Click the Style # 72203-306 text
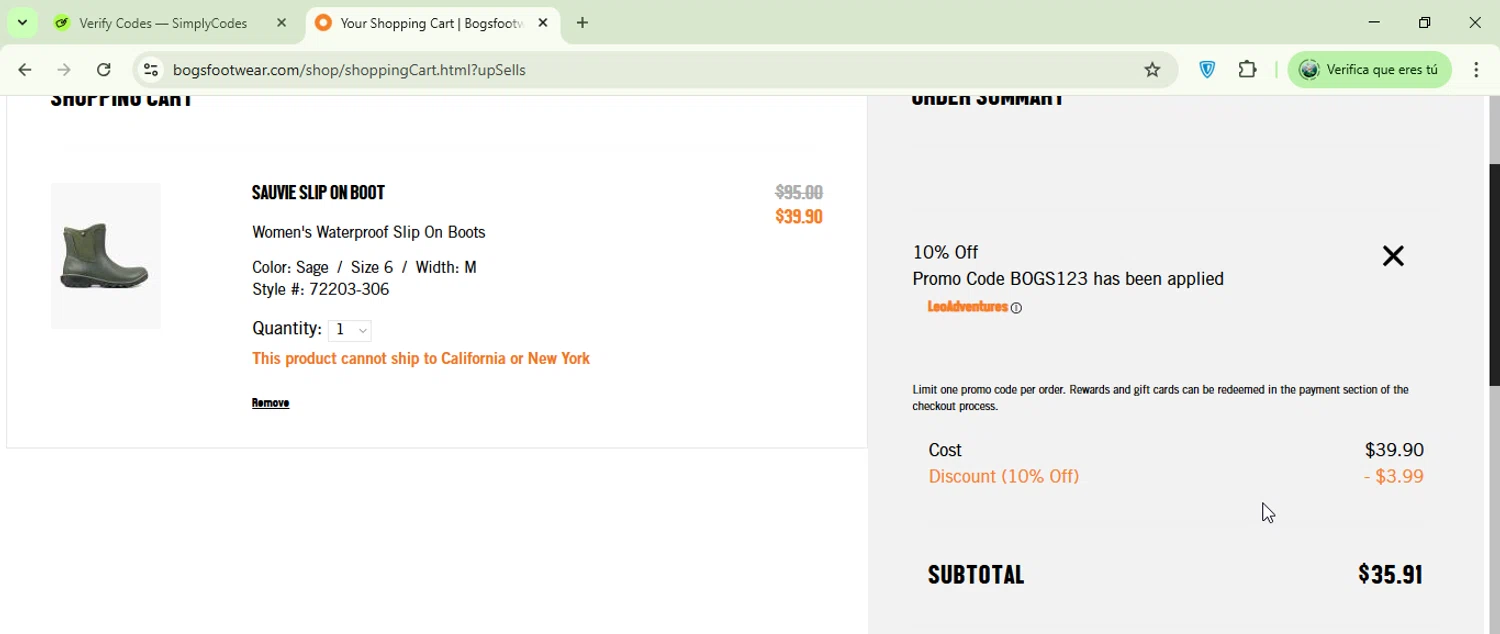 click(320, 290)
